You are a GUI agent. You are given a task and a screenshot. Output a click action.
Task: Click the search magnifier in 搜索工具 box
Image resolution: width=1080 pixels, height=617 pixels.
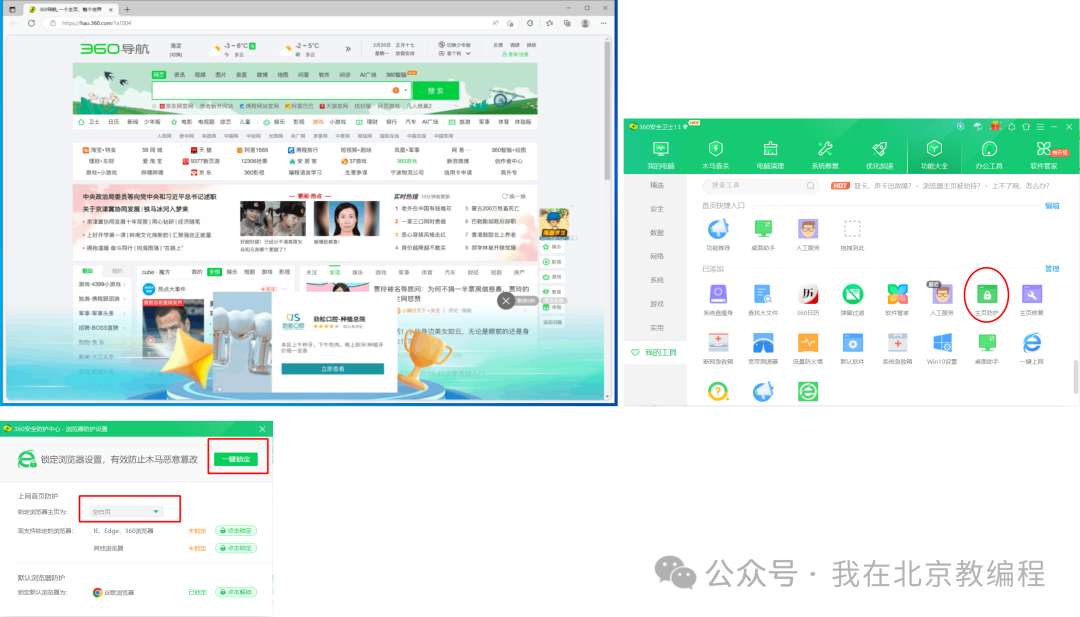(811, 186)
